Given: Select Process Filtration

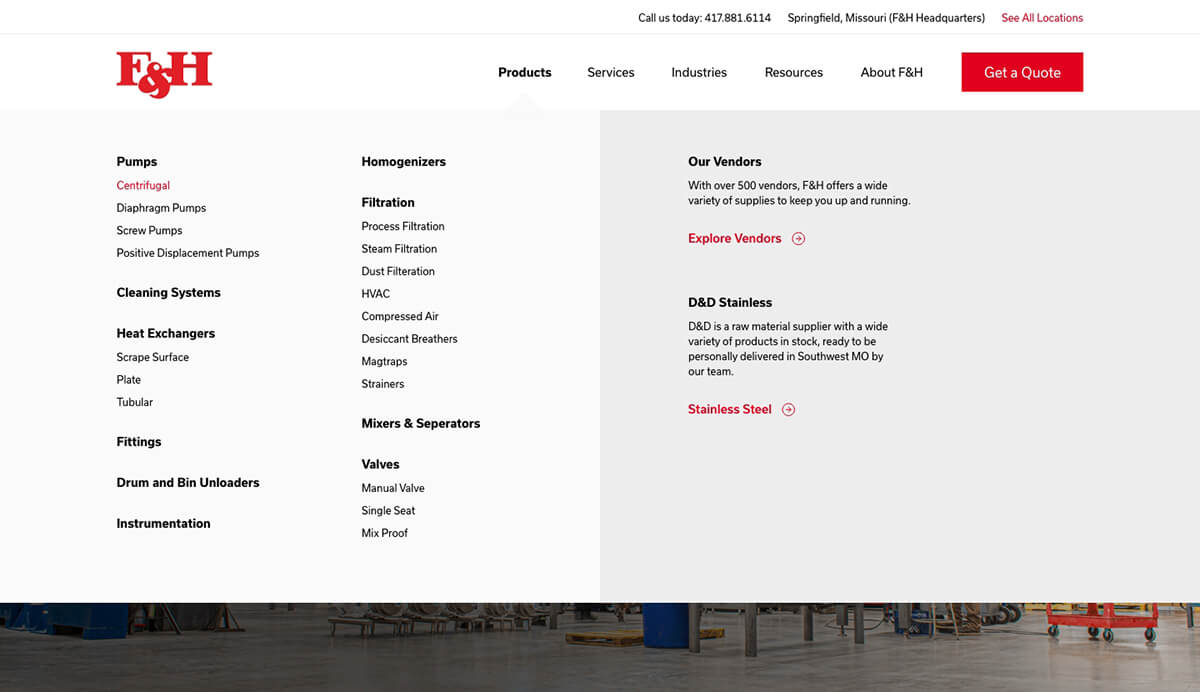Looking at the screenshot, I should [403, 227].
